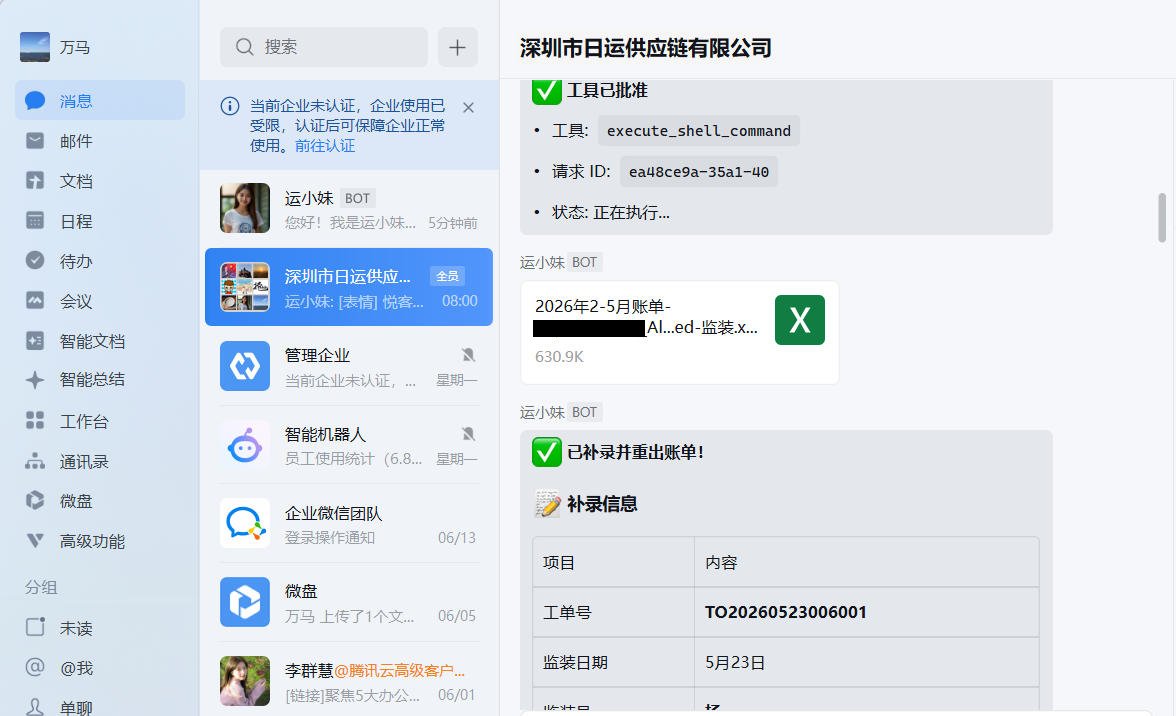Image resolution: width=1176 pixels, height=716 pixels.
Task: Open the 企业微信团队 conversation
Action: [x=349, y=523]
